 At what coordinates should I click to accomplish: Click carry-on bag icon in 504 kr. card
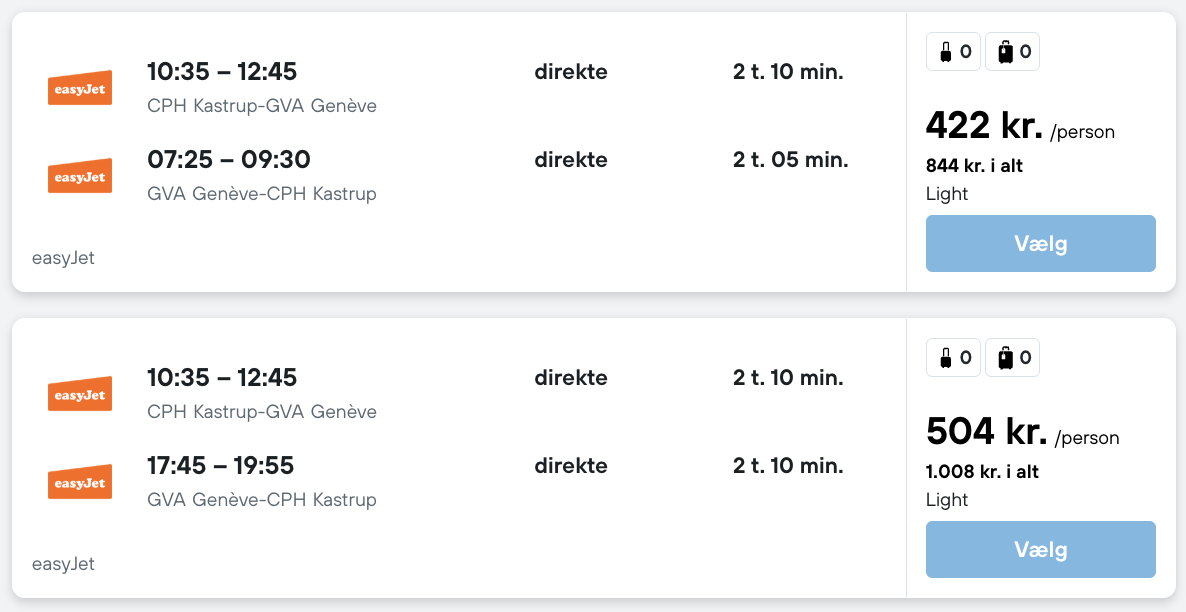945,358
